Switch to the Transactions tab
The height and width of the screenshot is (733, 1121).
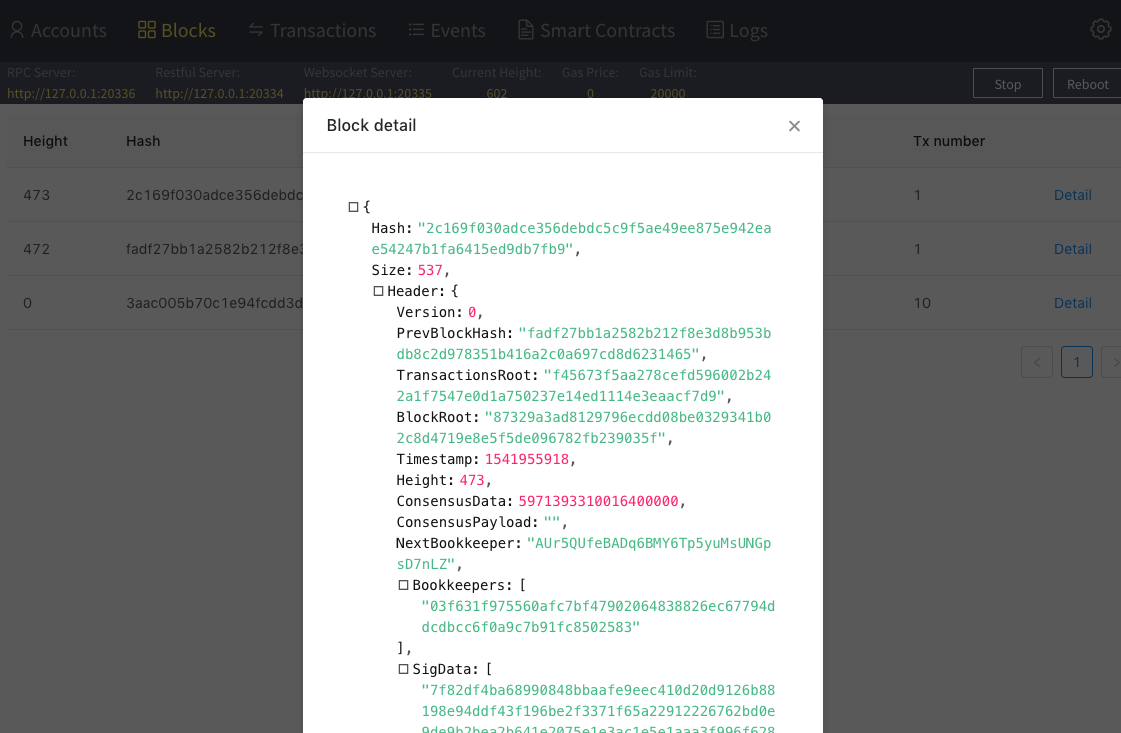tap(312, 30)
